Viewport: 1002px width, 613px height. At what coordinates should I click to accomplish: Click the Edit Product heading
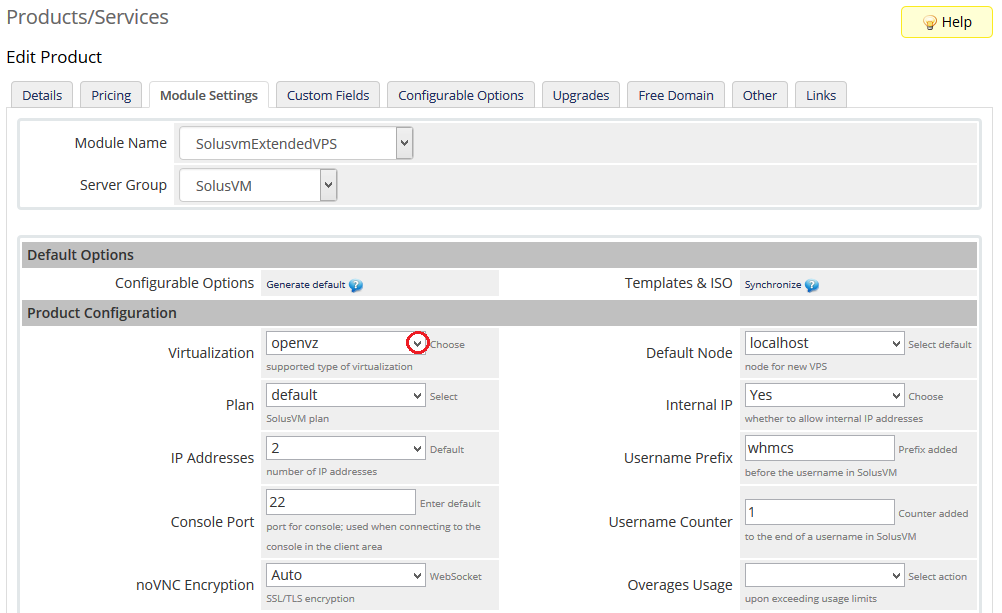coord(54,58)
